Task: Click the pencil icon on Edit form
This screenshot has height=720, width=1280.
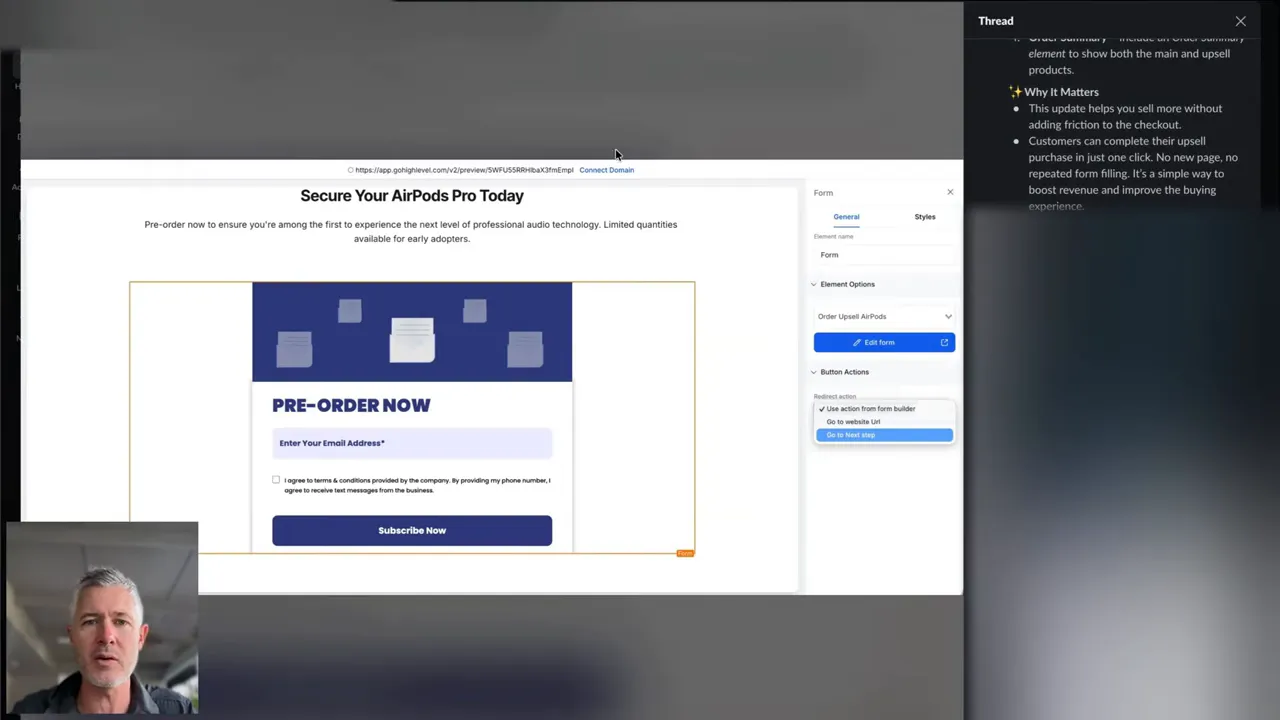Action: (857, 342)
